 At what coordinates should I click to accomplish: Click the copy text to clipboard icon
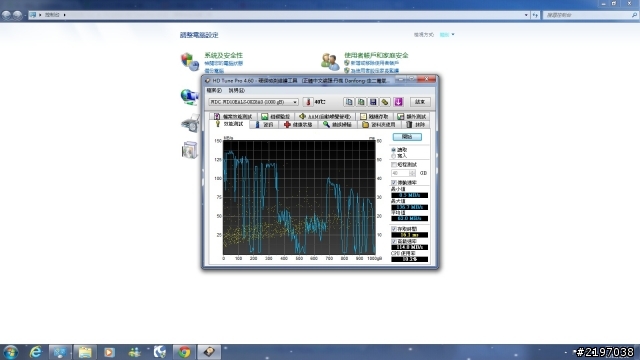pyautogui.click(x=349, y=102)
